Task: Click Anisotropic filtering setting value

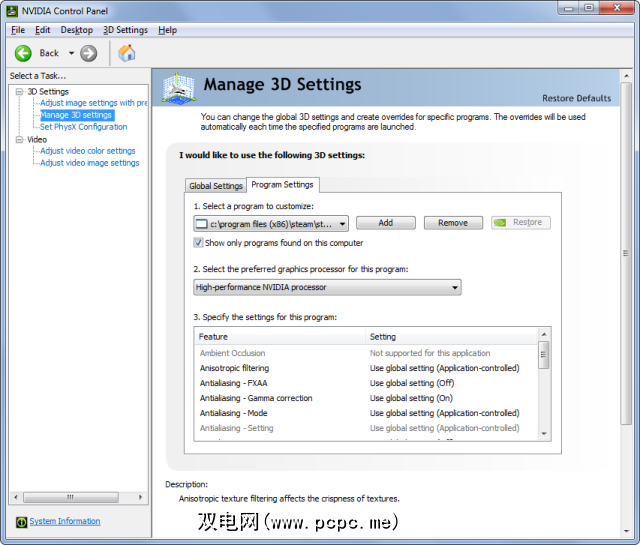Action: click(x=444, y=368)
